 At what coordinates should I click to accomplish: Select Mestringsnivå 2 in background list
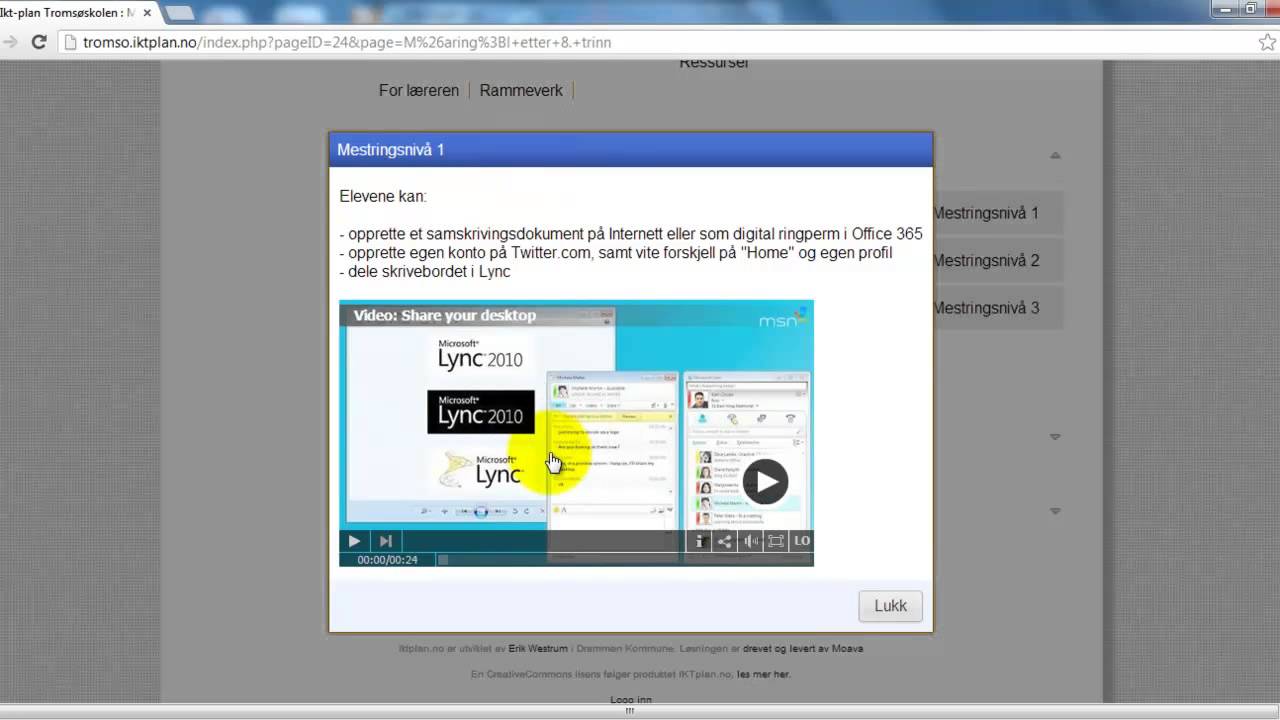tap(986, 261)
